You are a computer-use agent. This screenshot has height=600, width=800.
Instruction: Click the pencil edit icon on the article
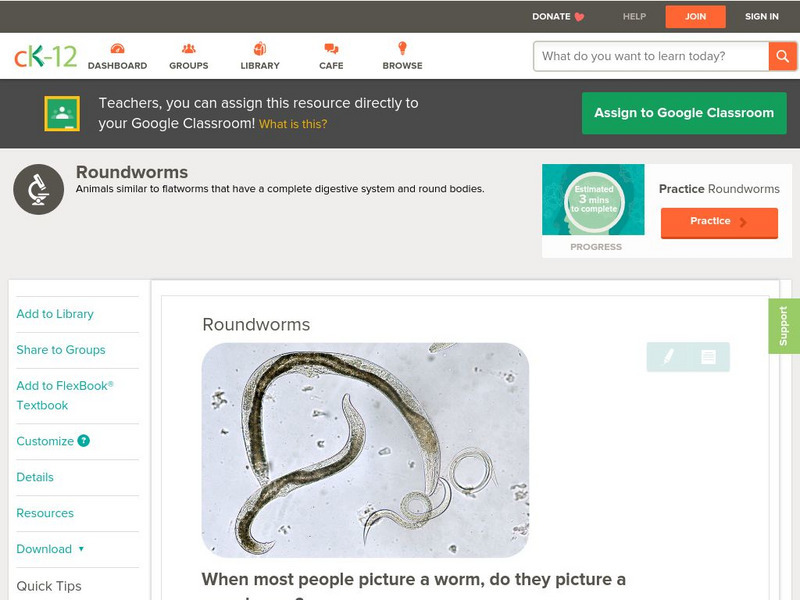point(670,358)
